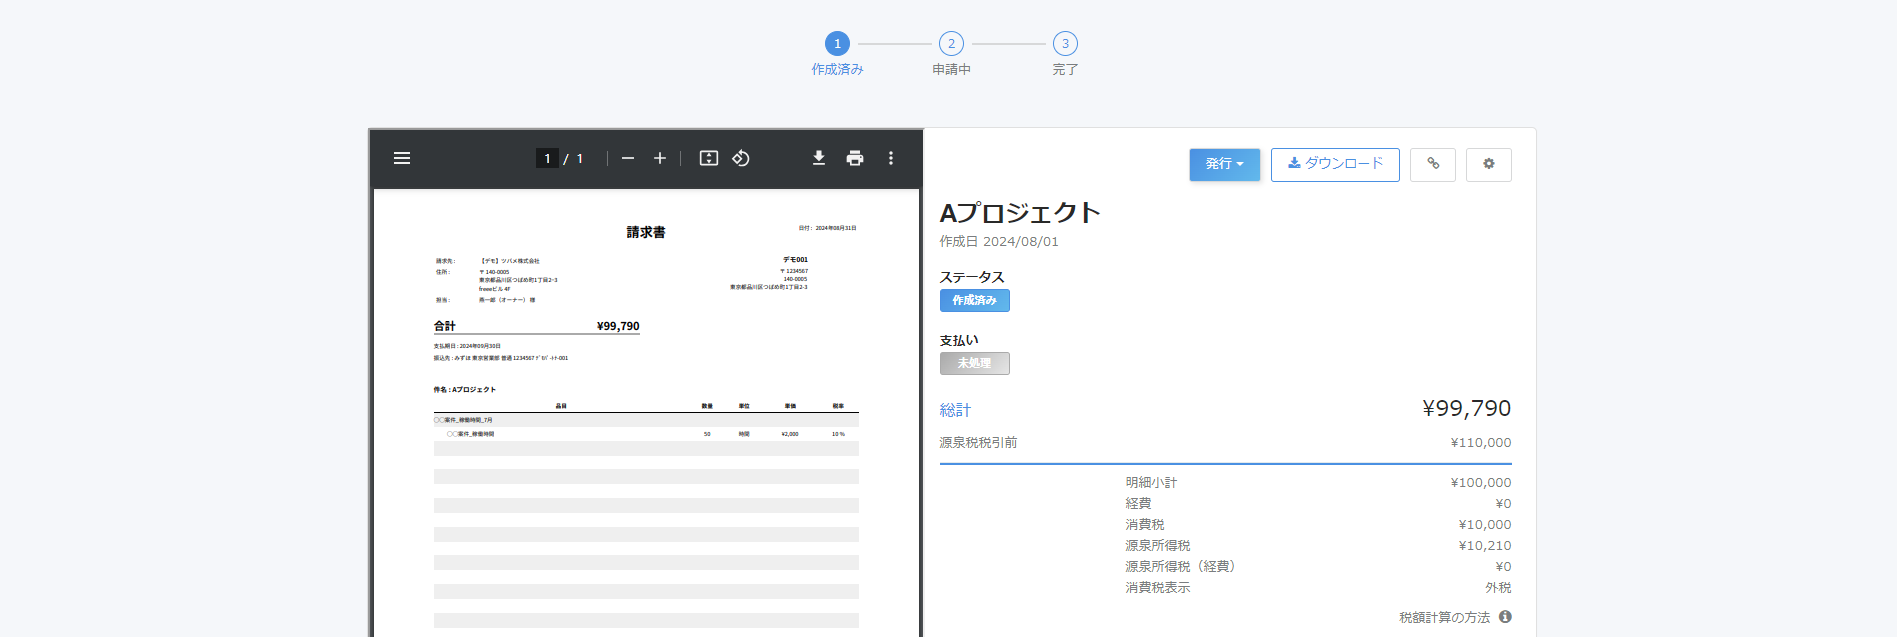Viewport: 1897px width, 637px height.
Task: Click the 明細小計 ¥100,000 value
Action: point(1481,483)
